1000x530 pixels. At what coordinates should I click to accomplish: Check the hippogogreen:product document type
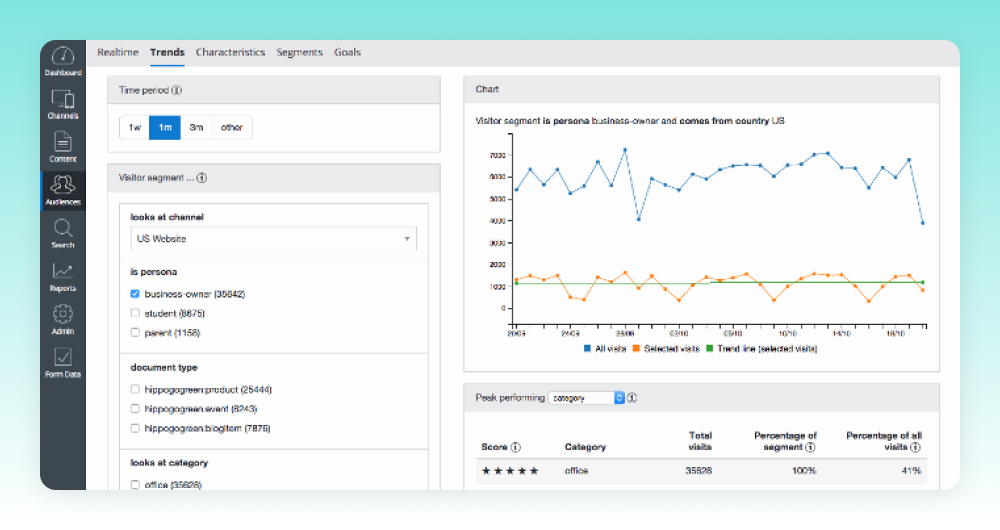135,389
